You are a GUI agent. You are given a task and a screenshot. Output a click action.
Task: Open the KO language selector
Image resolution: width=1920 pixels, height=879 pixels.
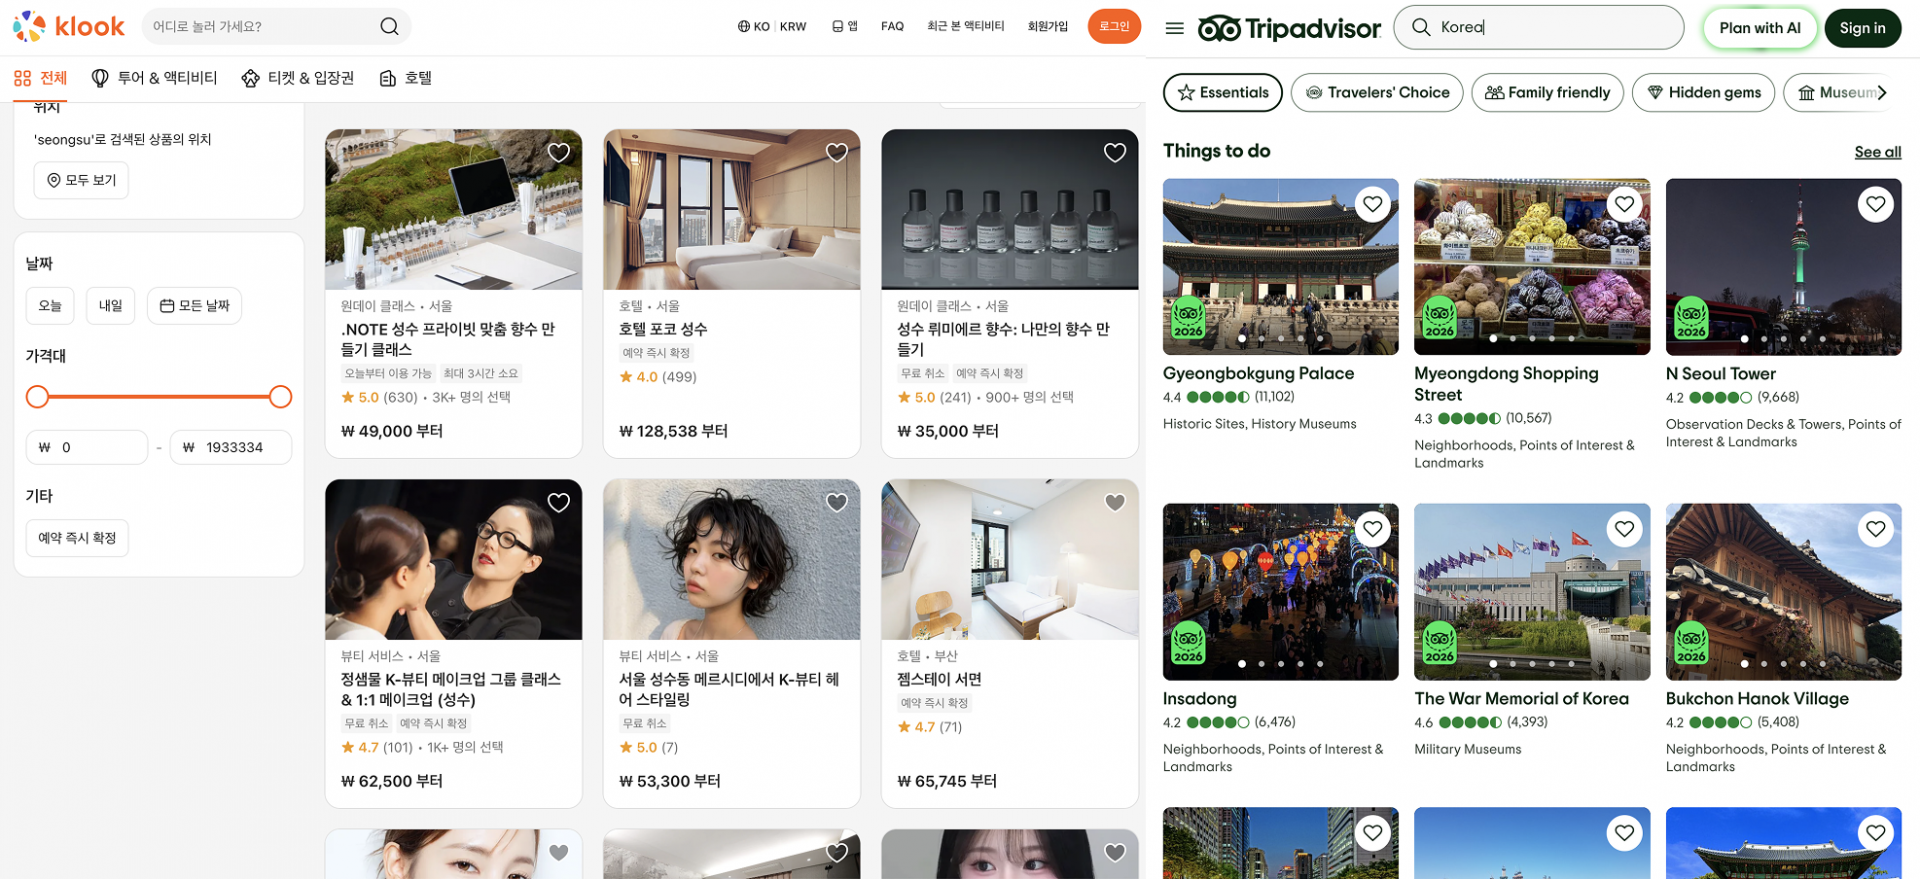coord(754,27)
